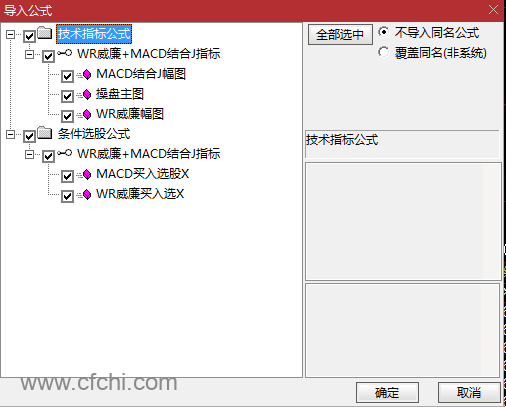Click the WR威廉幅图 magenta formula icon

87,115
